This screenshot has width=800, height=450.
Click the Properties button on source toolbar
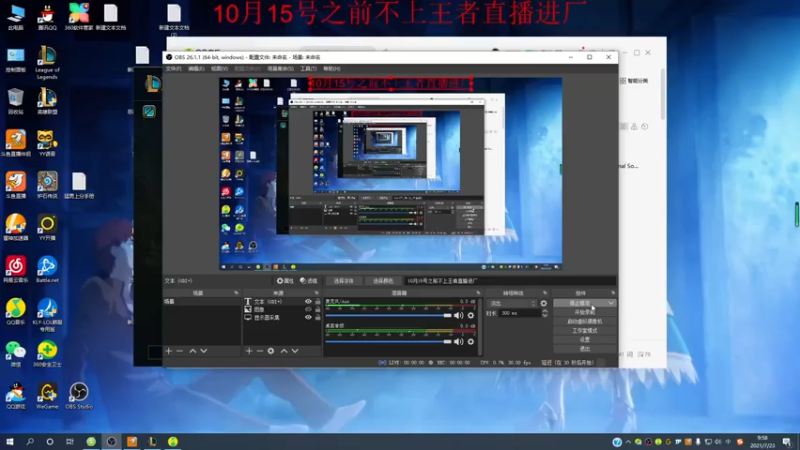click(x=285, y=281)
